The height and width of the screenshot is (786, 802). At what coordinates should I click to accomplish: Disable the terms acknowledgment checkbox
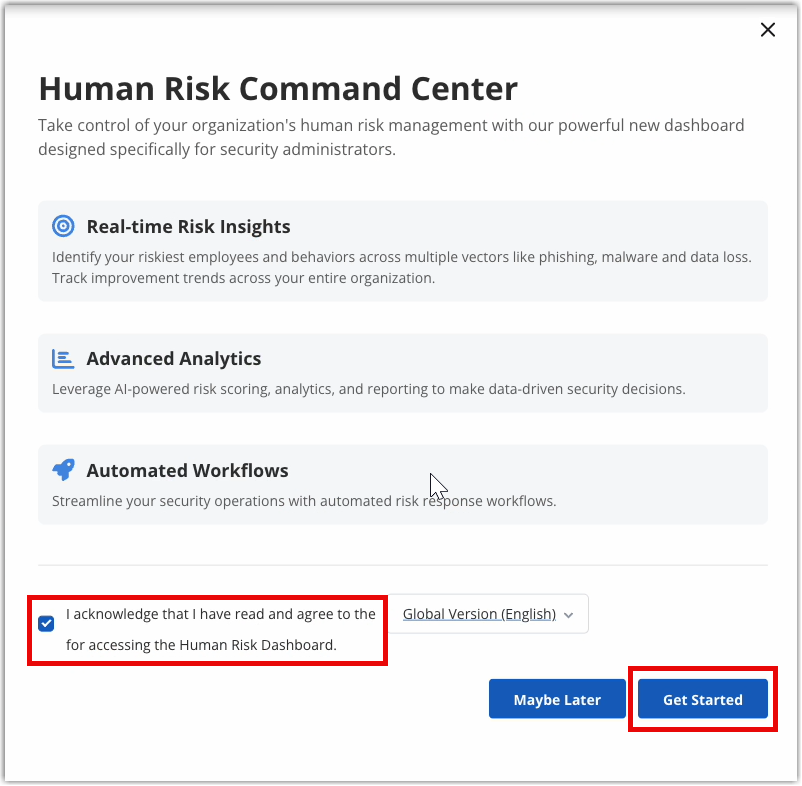click(46, 623)
